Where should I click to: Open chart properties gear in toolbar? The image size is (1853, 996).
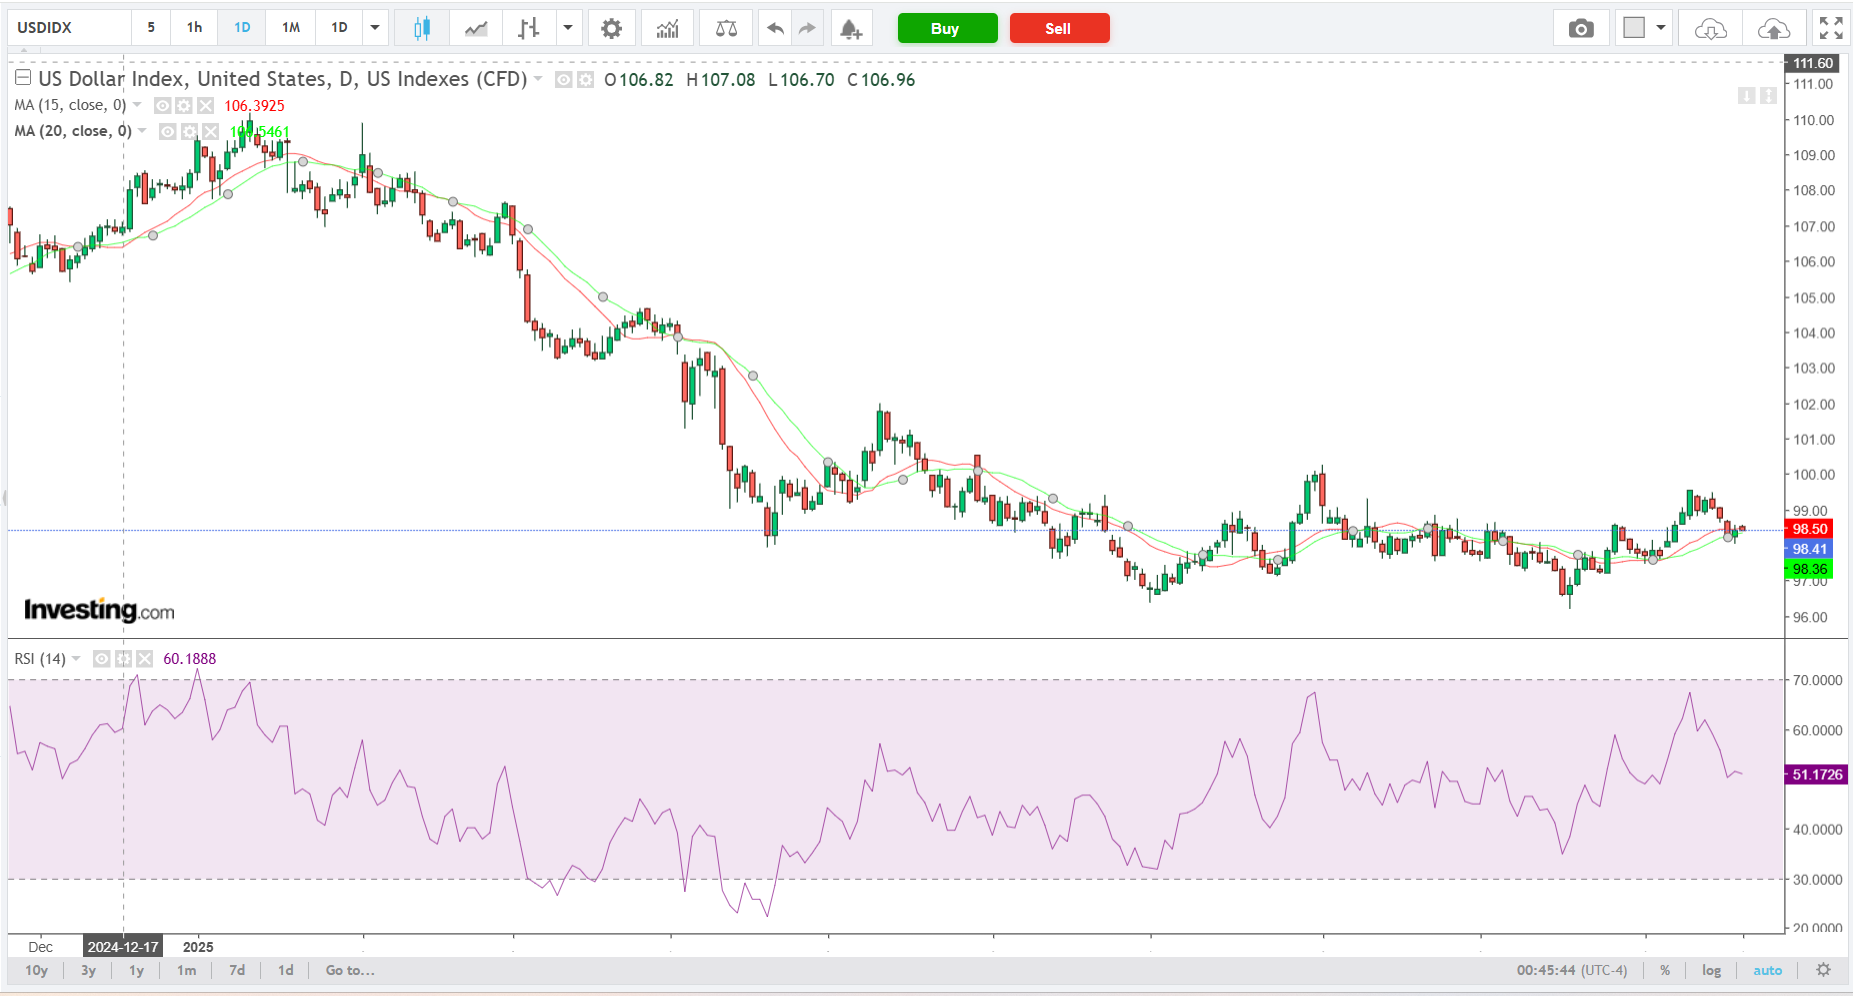click(x=611, y=28)
